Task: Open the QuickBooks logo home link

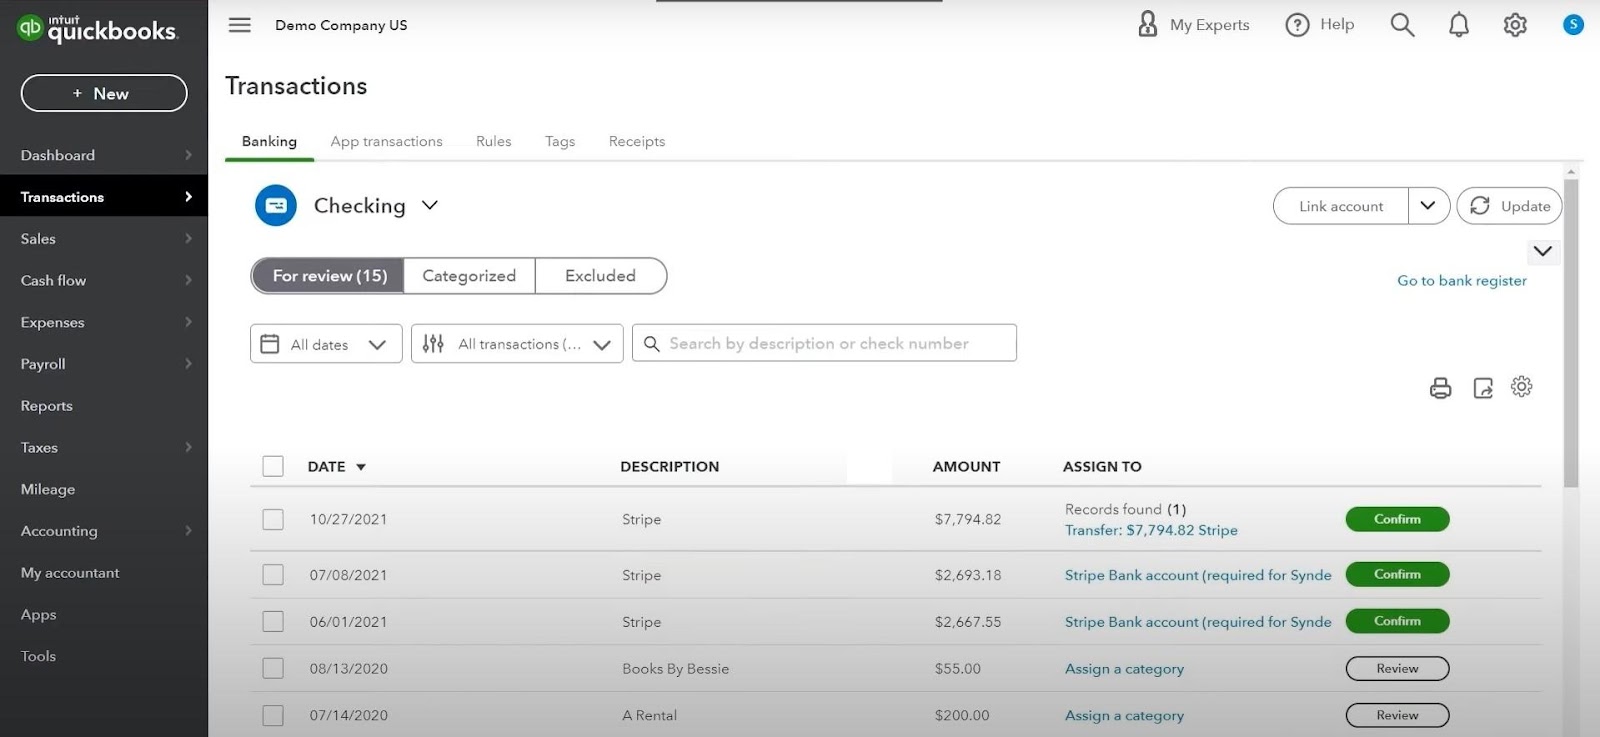Action: tap(97, 29)
